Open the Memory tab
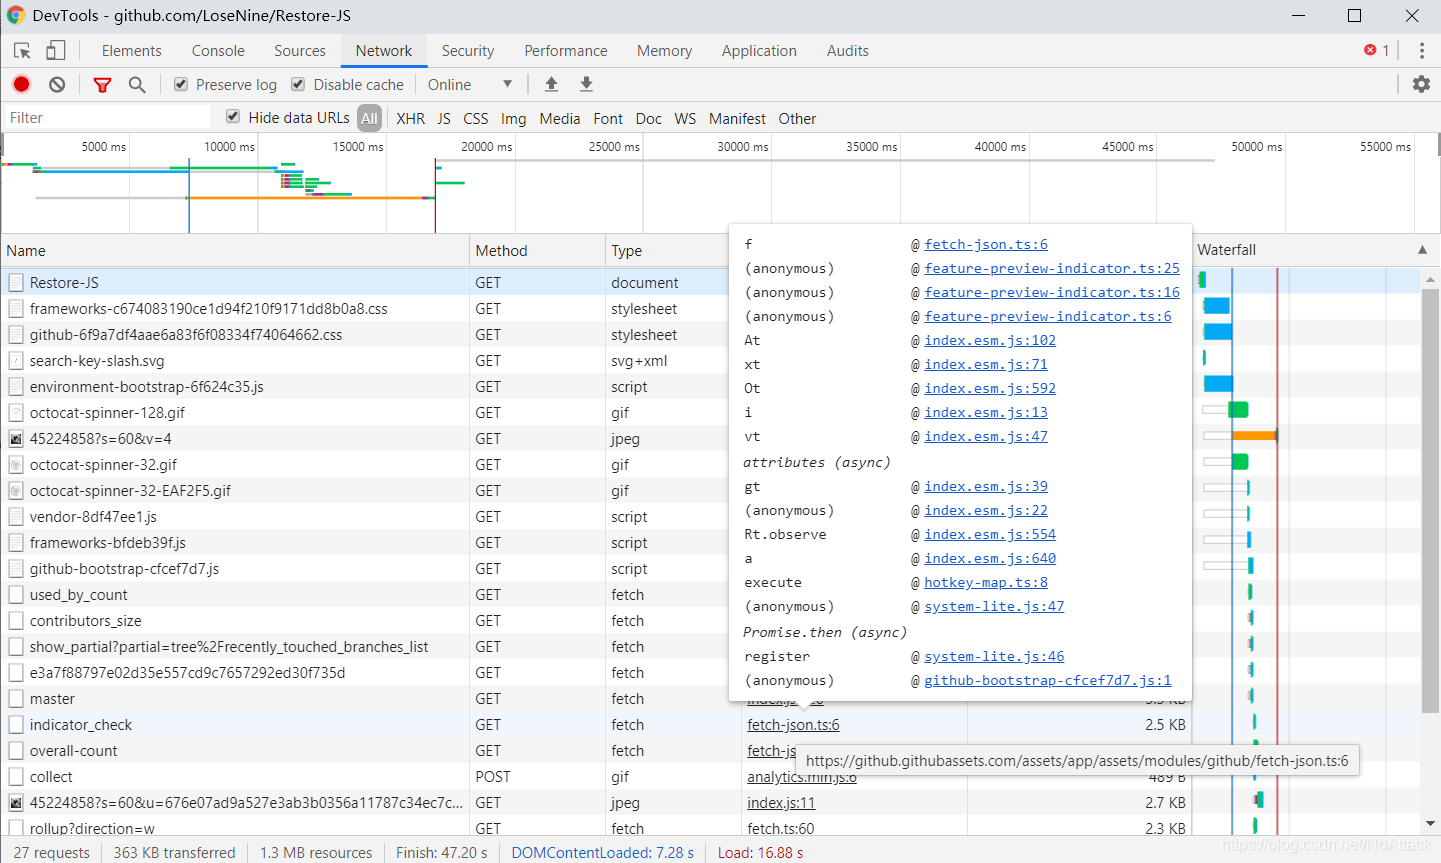Viewport: 1441px width, 863px height. click(x=664, y=51)
